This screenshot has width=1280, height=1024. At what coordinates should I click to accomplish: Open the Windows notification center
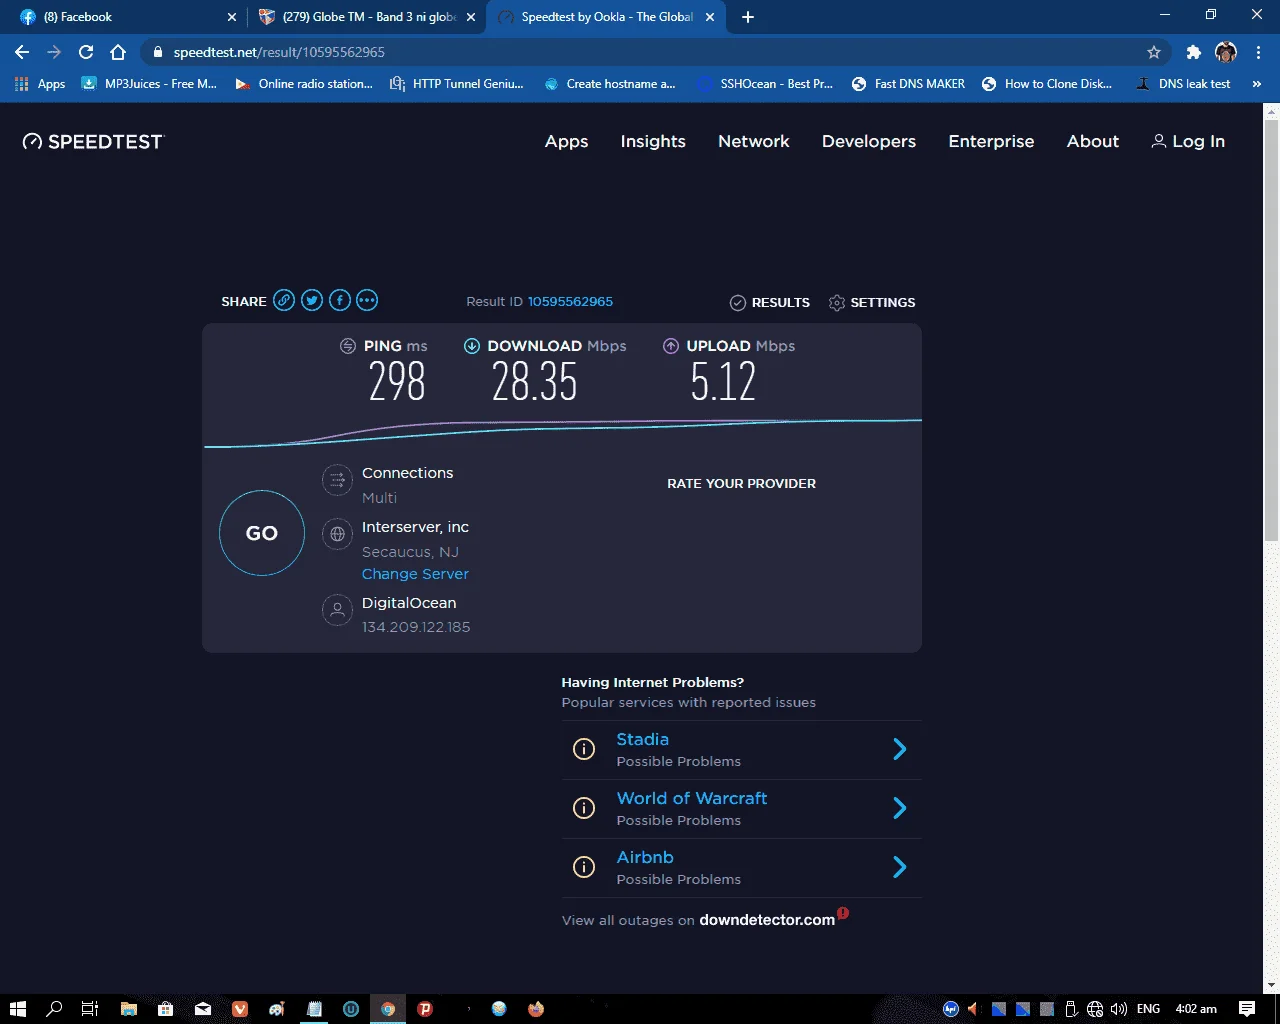point(1247,1009)
